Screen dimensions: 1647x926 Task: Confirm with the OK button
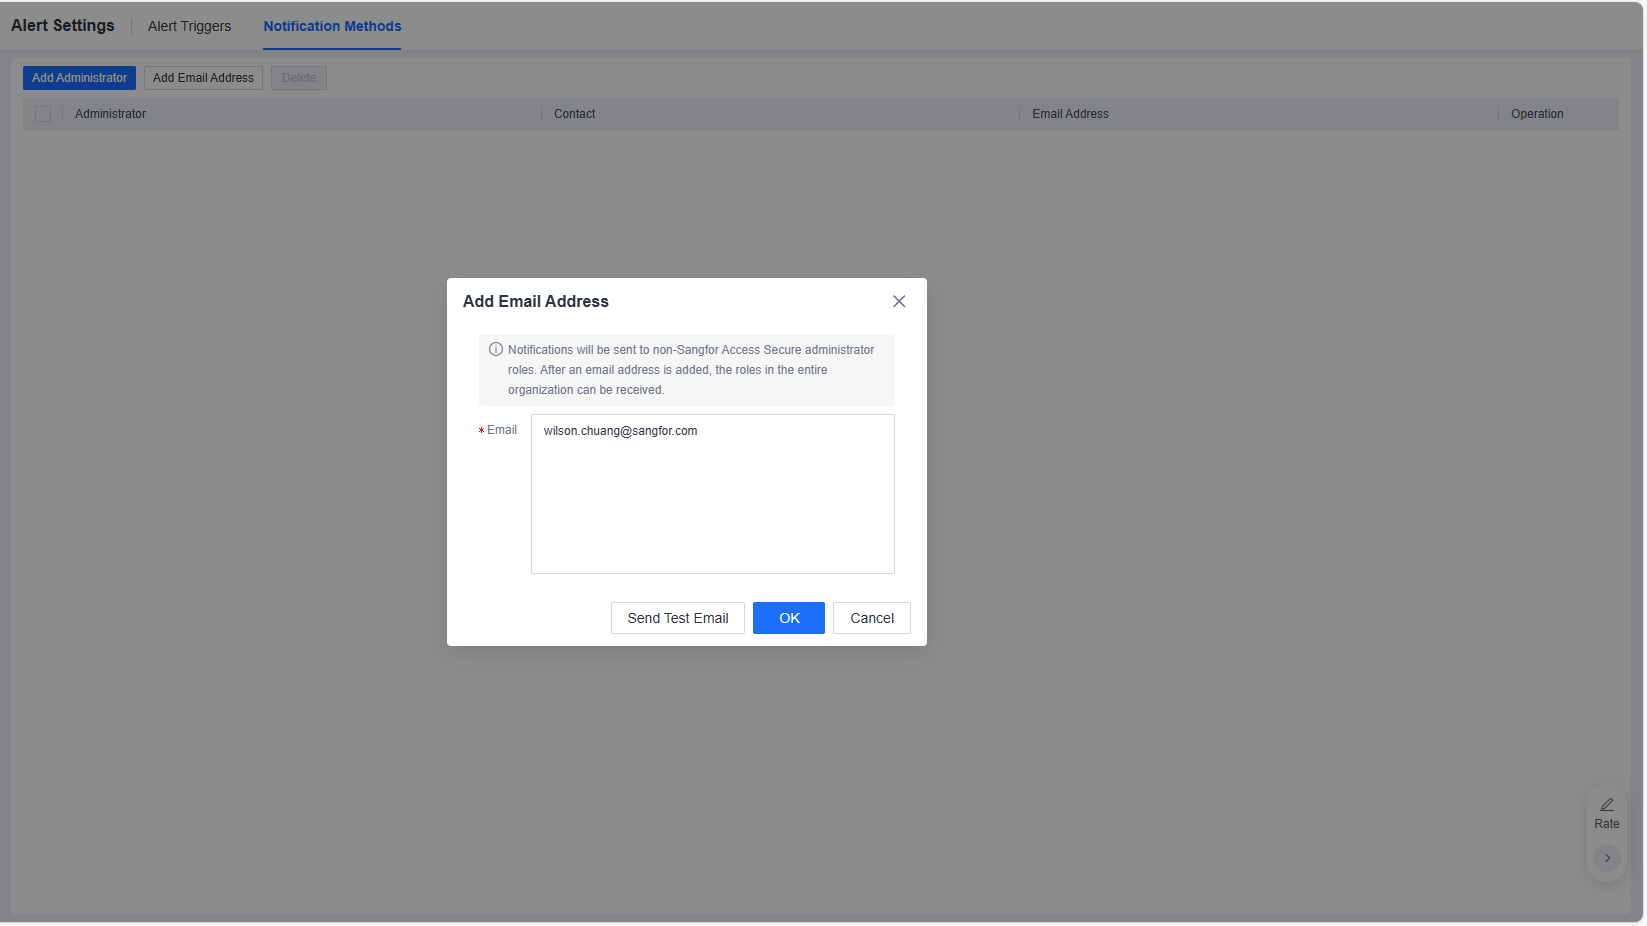pos(789,618)
